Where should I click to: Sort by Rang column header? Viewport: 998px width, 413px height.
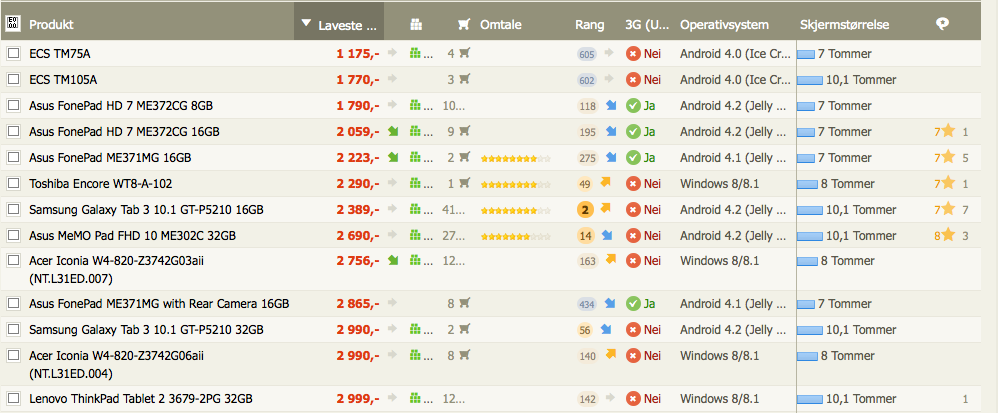589,25
